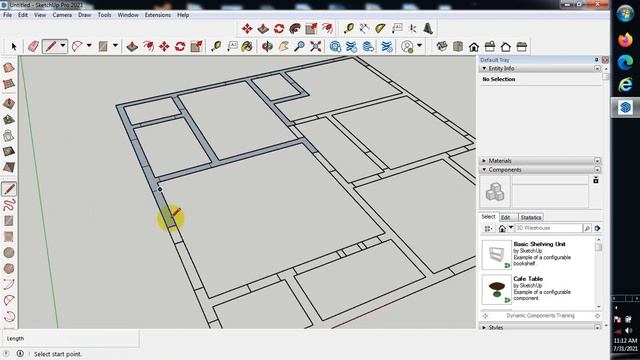This screenshot has height=360, width=640.
Task: Select the Axes tool
Action: point(413,29)
